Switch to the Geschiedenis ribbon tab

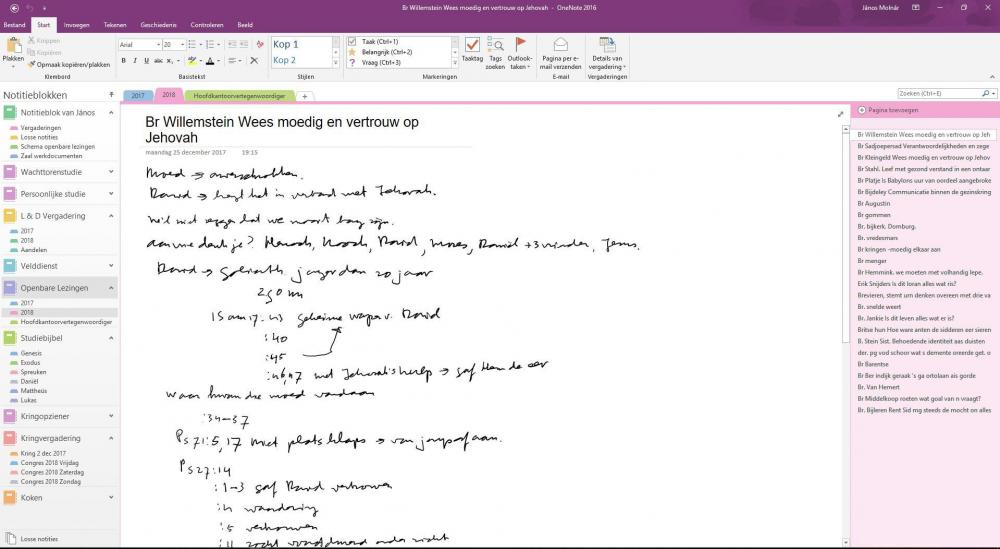(x=158, y=25)
